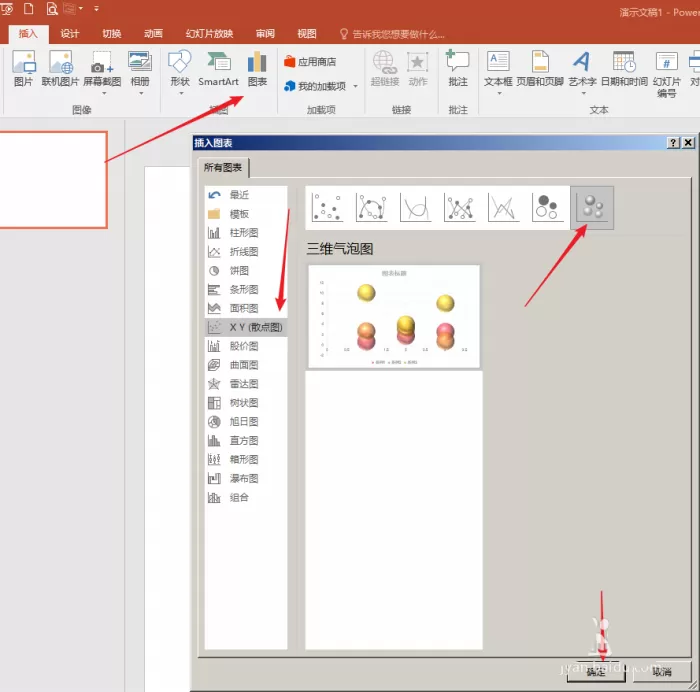Open Header and Footer (页眉和页脚)
This screenshot has height=692, width=700.
[x=540, y=68]
